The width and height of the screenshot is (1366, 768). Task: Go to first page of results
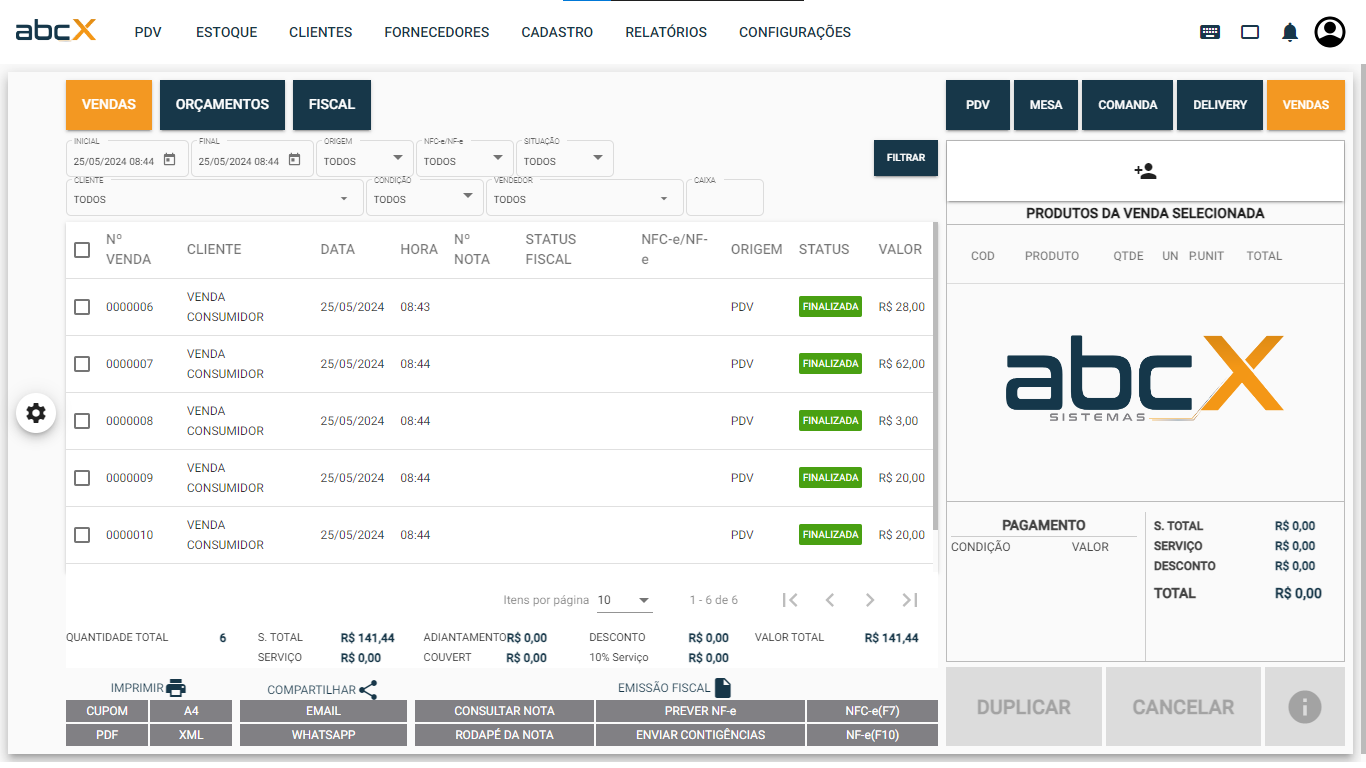790,600
